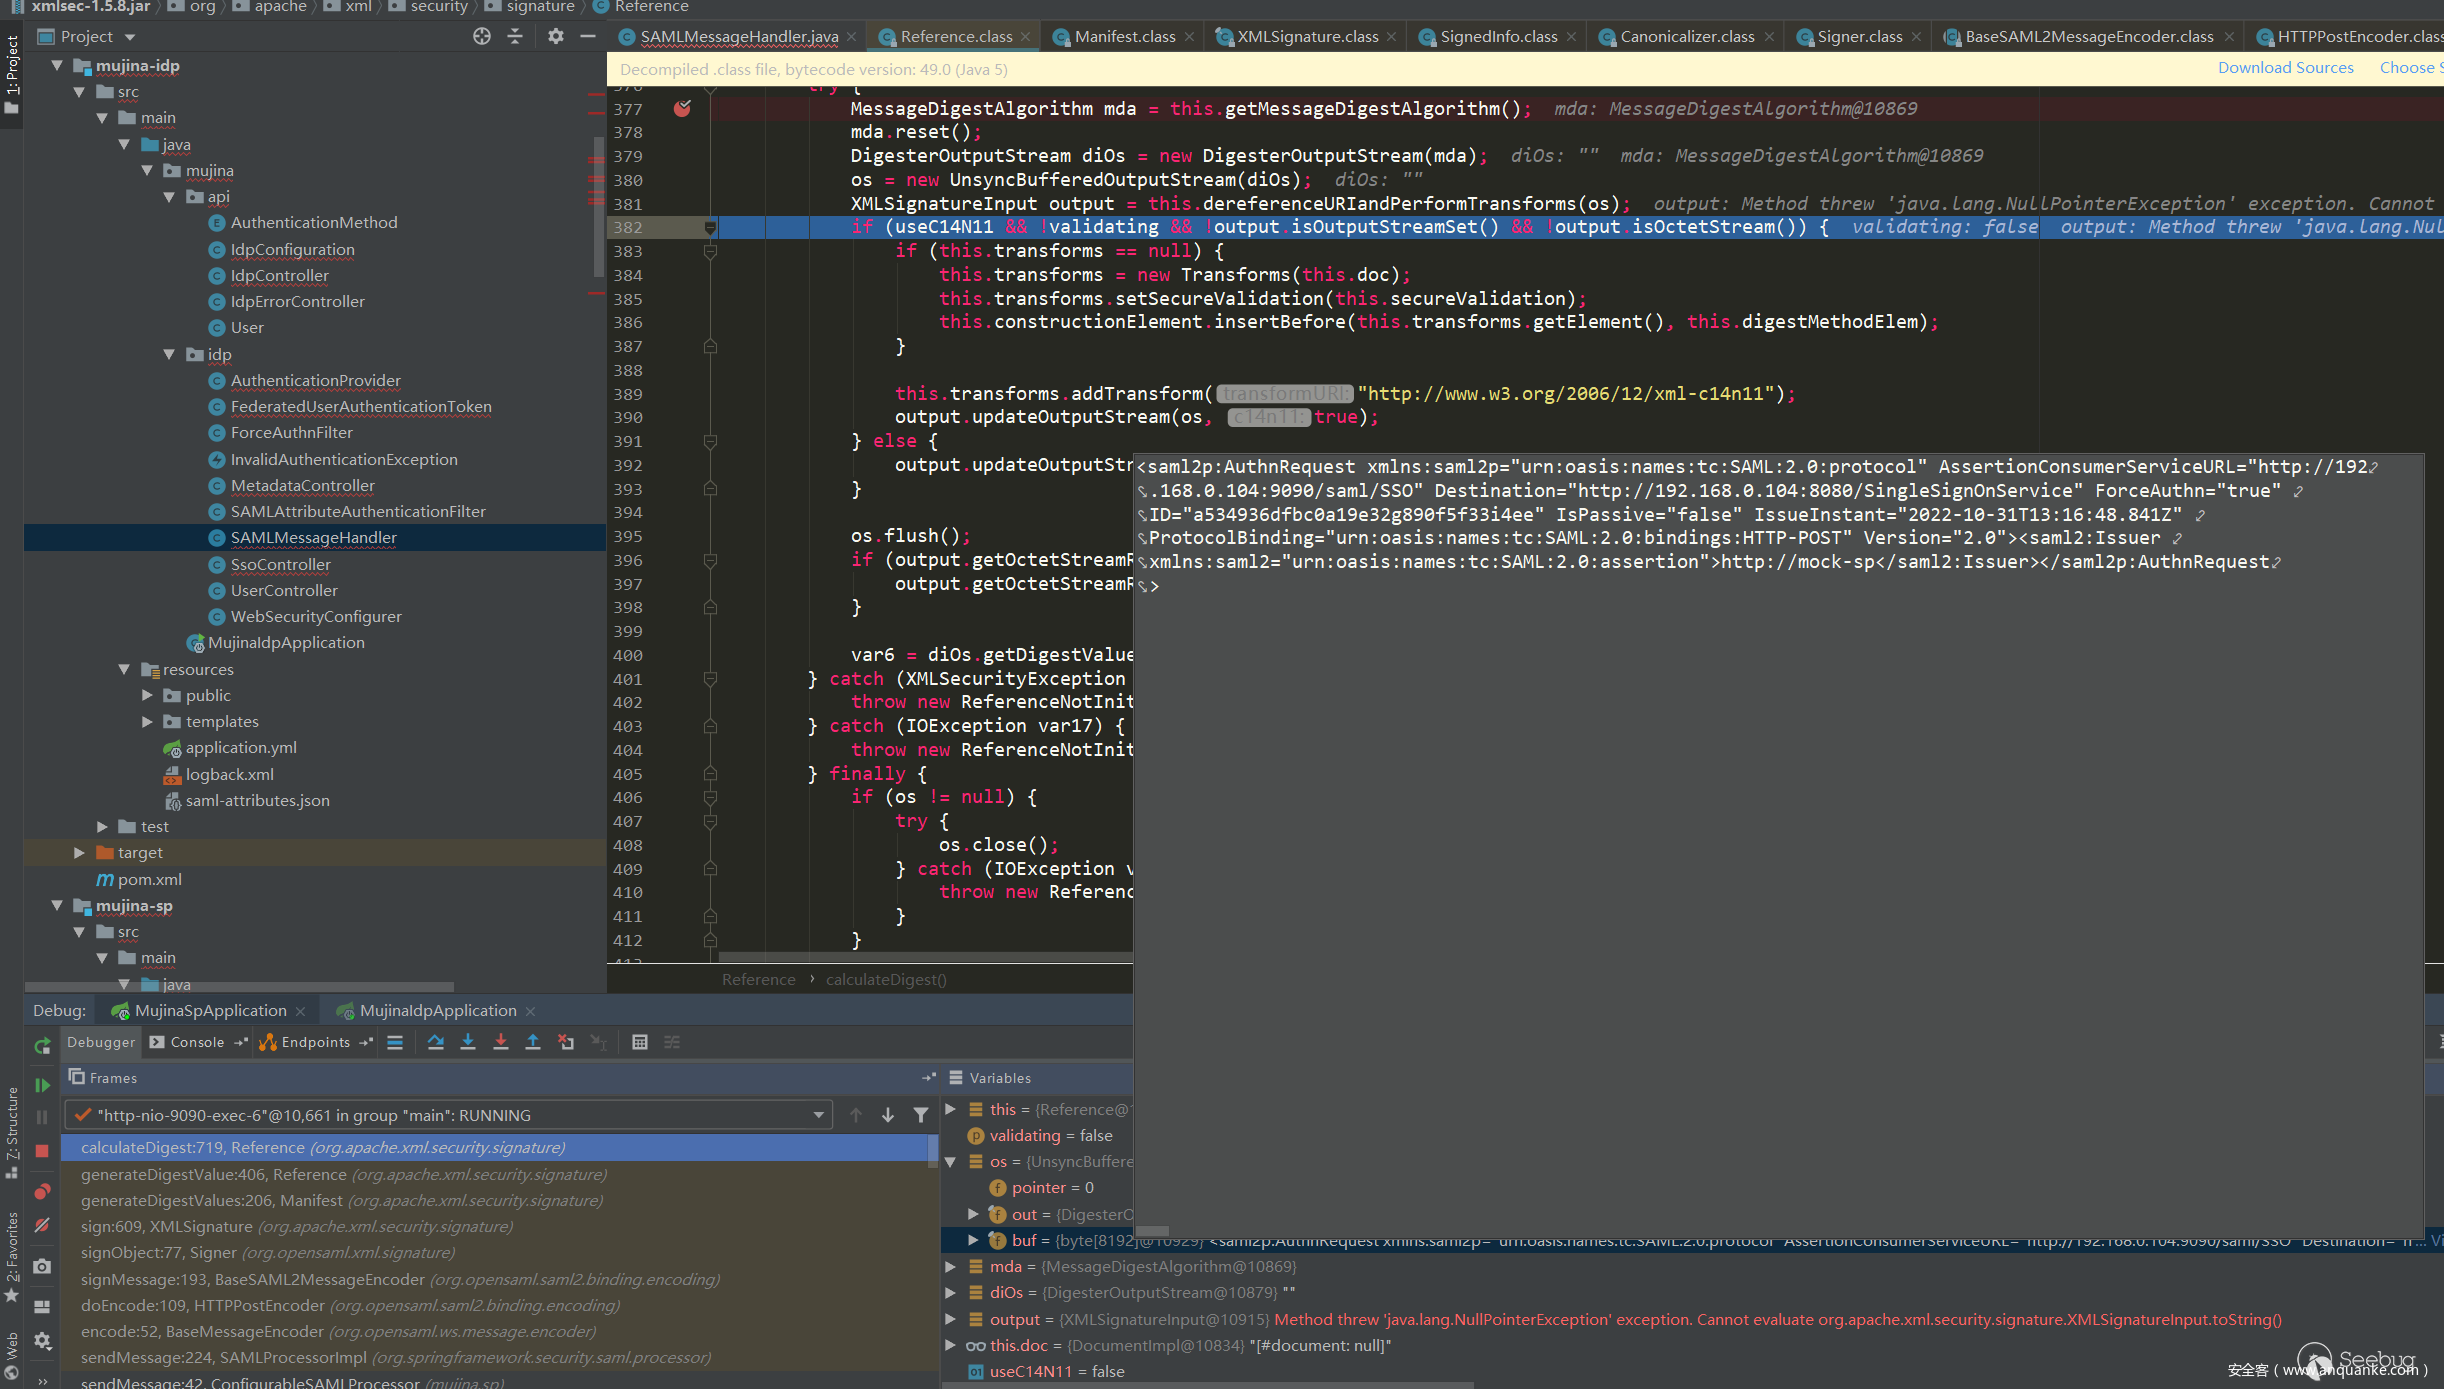The height and width of the screenshot is (1389, 2444).
Task: Click Step Out debugger icon
Action: point(533,1042)
